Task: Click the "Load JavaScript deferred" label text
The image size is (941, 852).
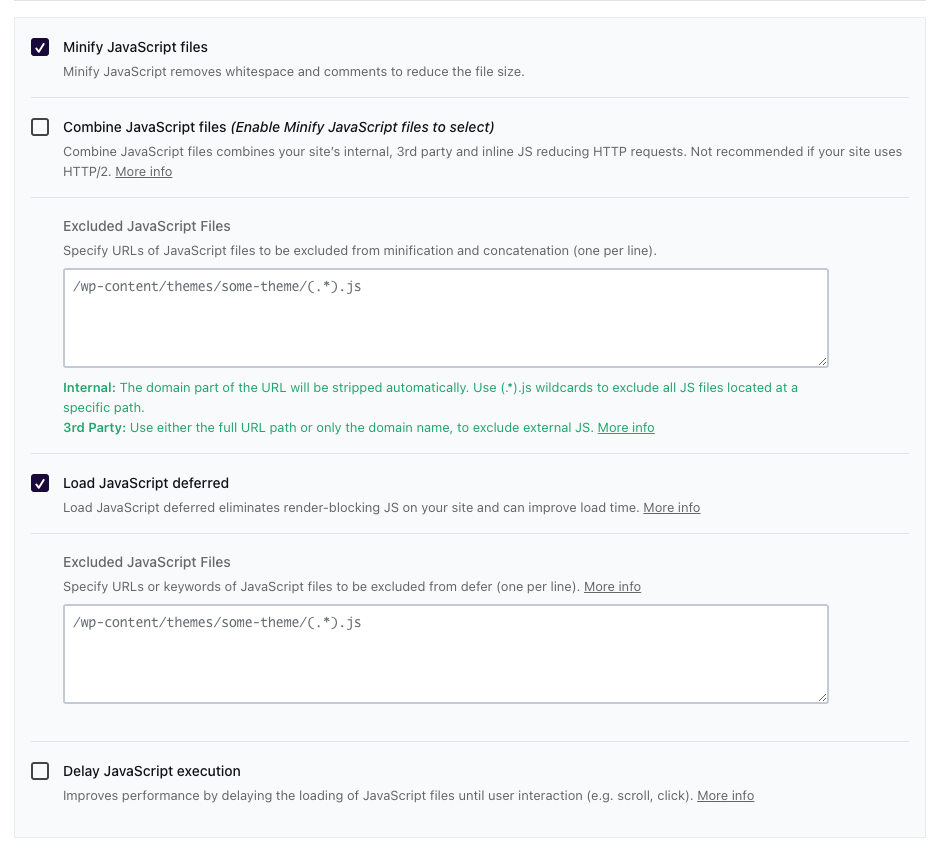Action: coord(146,483)
